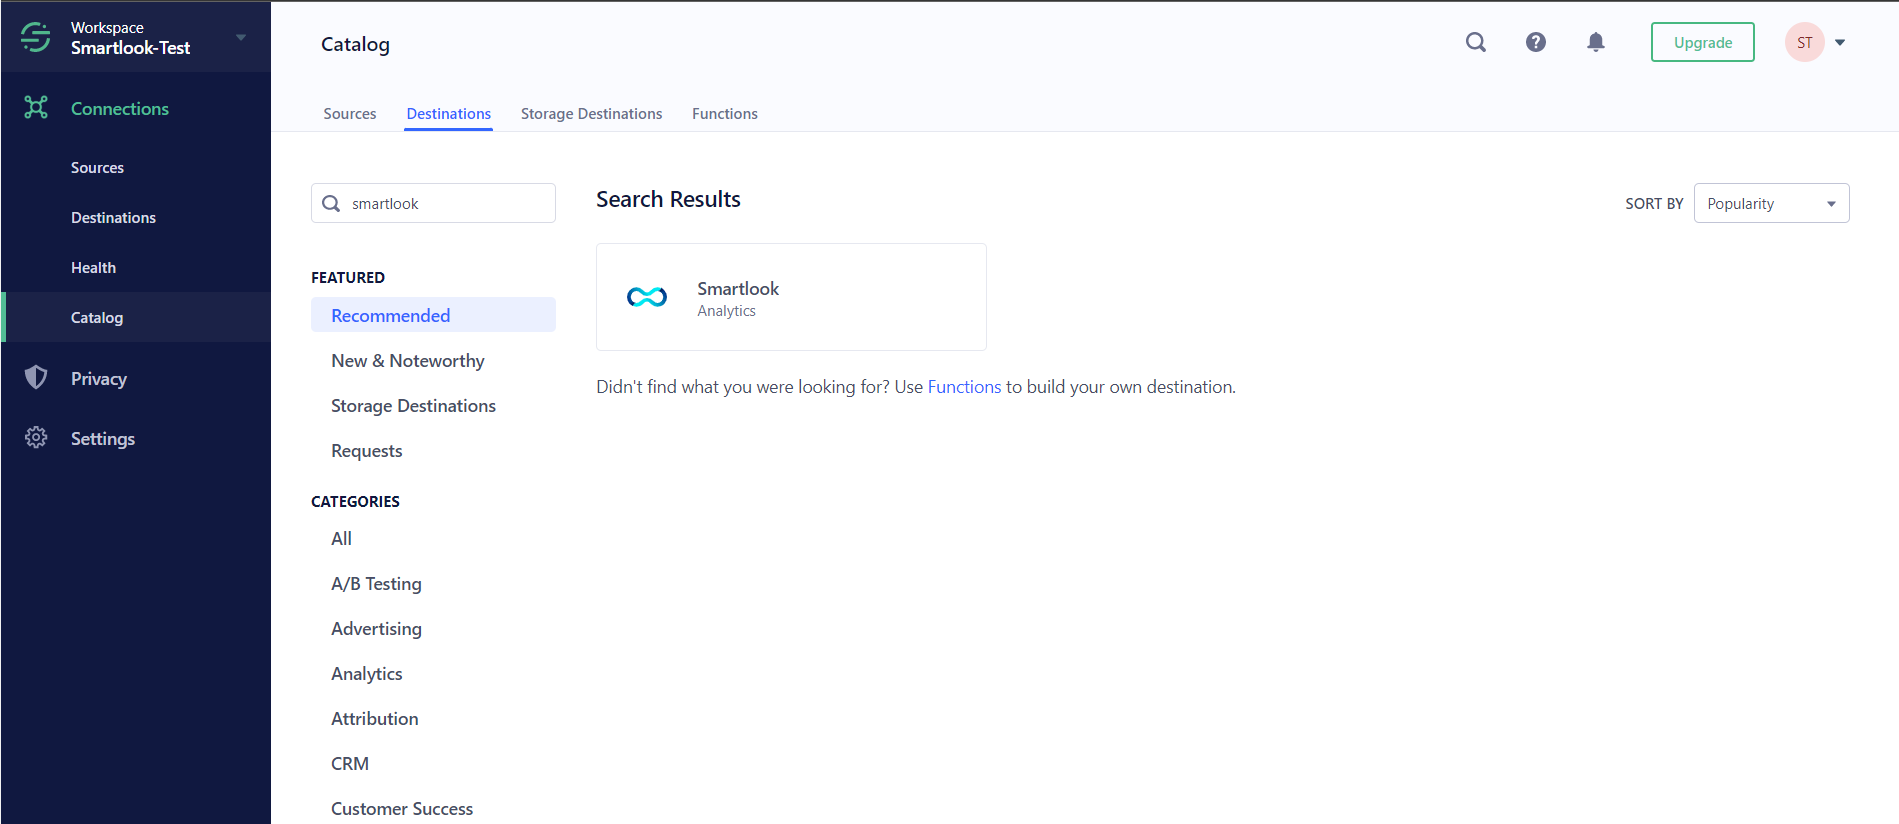Select the Recommended filter

(433, 315)
